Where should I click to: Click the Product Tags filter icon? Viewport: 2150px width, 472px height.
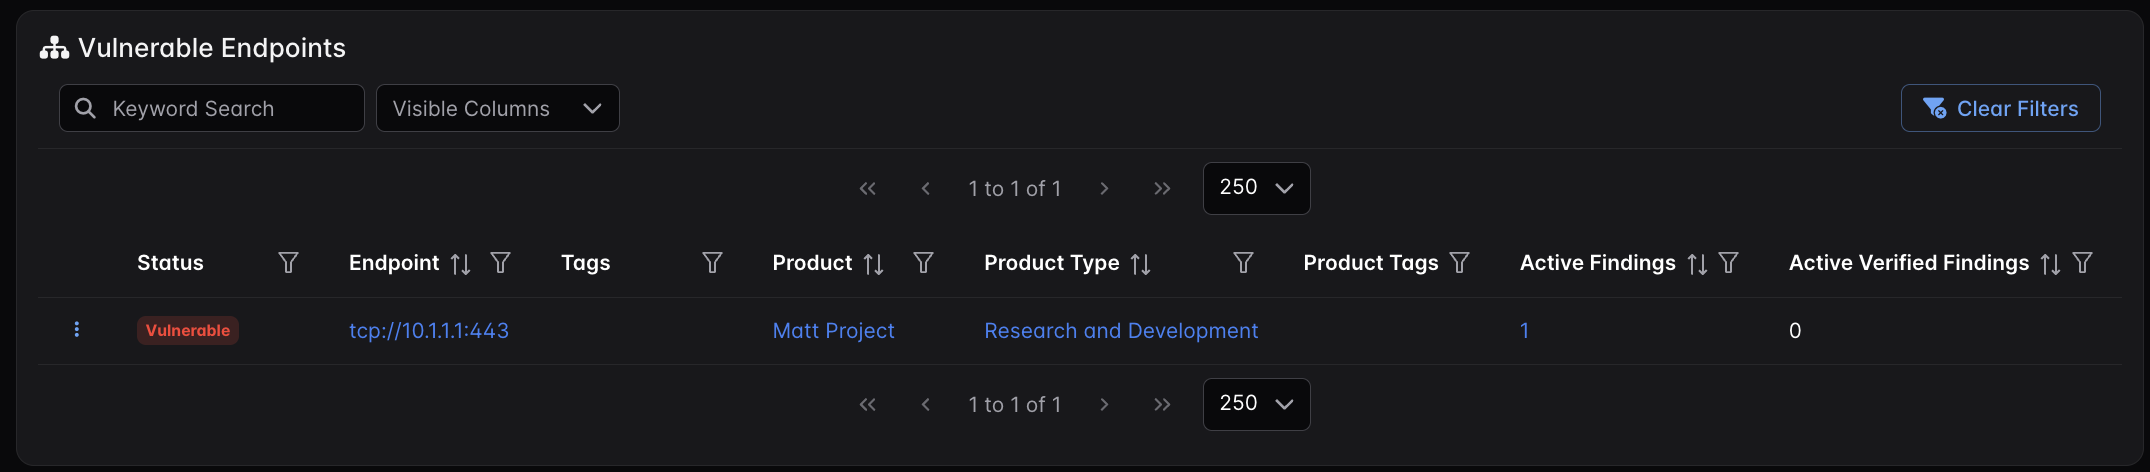click(x=1459, y=263)
